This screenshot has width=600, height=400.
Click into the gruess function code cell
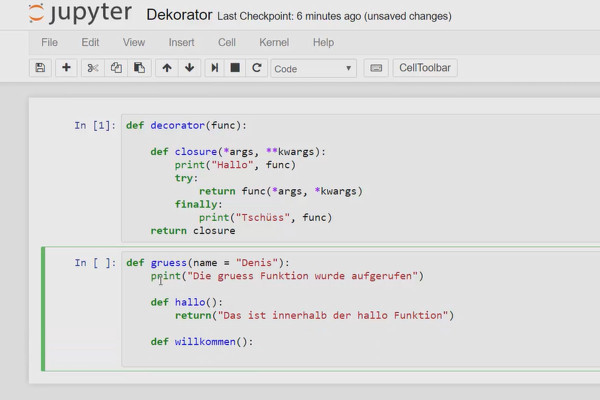[360, 309]
